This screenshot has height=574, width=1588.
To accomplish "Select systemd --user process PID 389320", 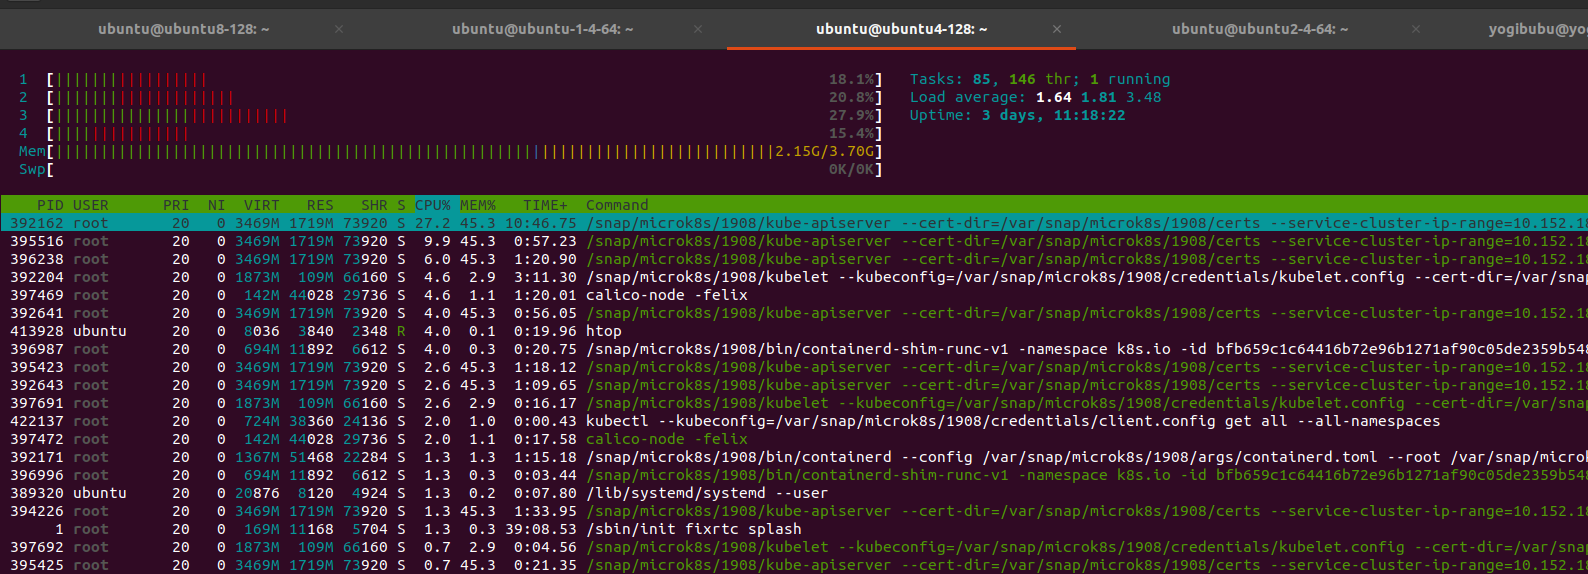I will 794,493.
